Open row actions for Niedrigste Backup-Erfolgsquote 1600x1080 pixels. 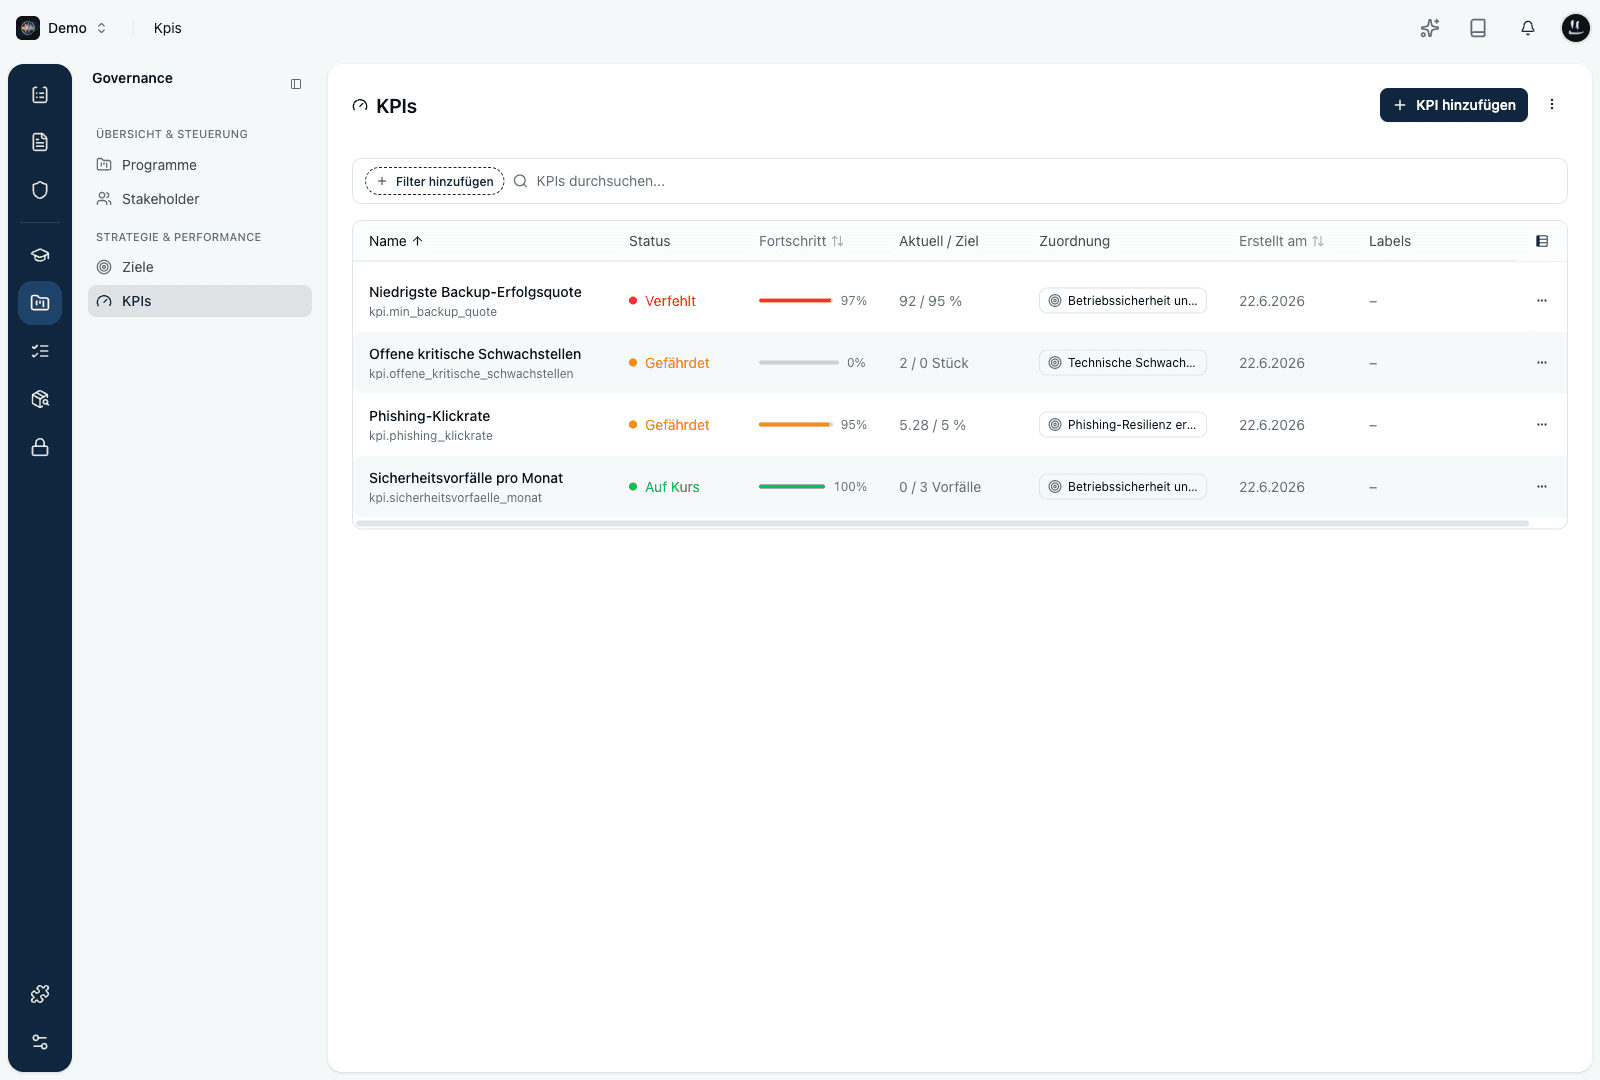[x=1542, y=301]
